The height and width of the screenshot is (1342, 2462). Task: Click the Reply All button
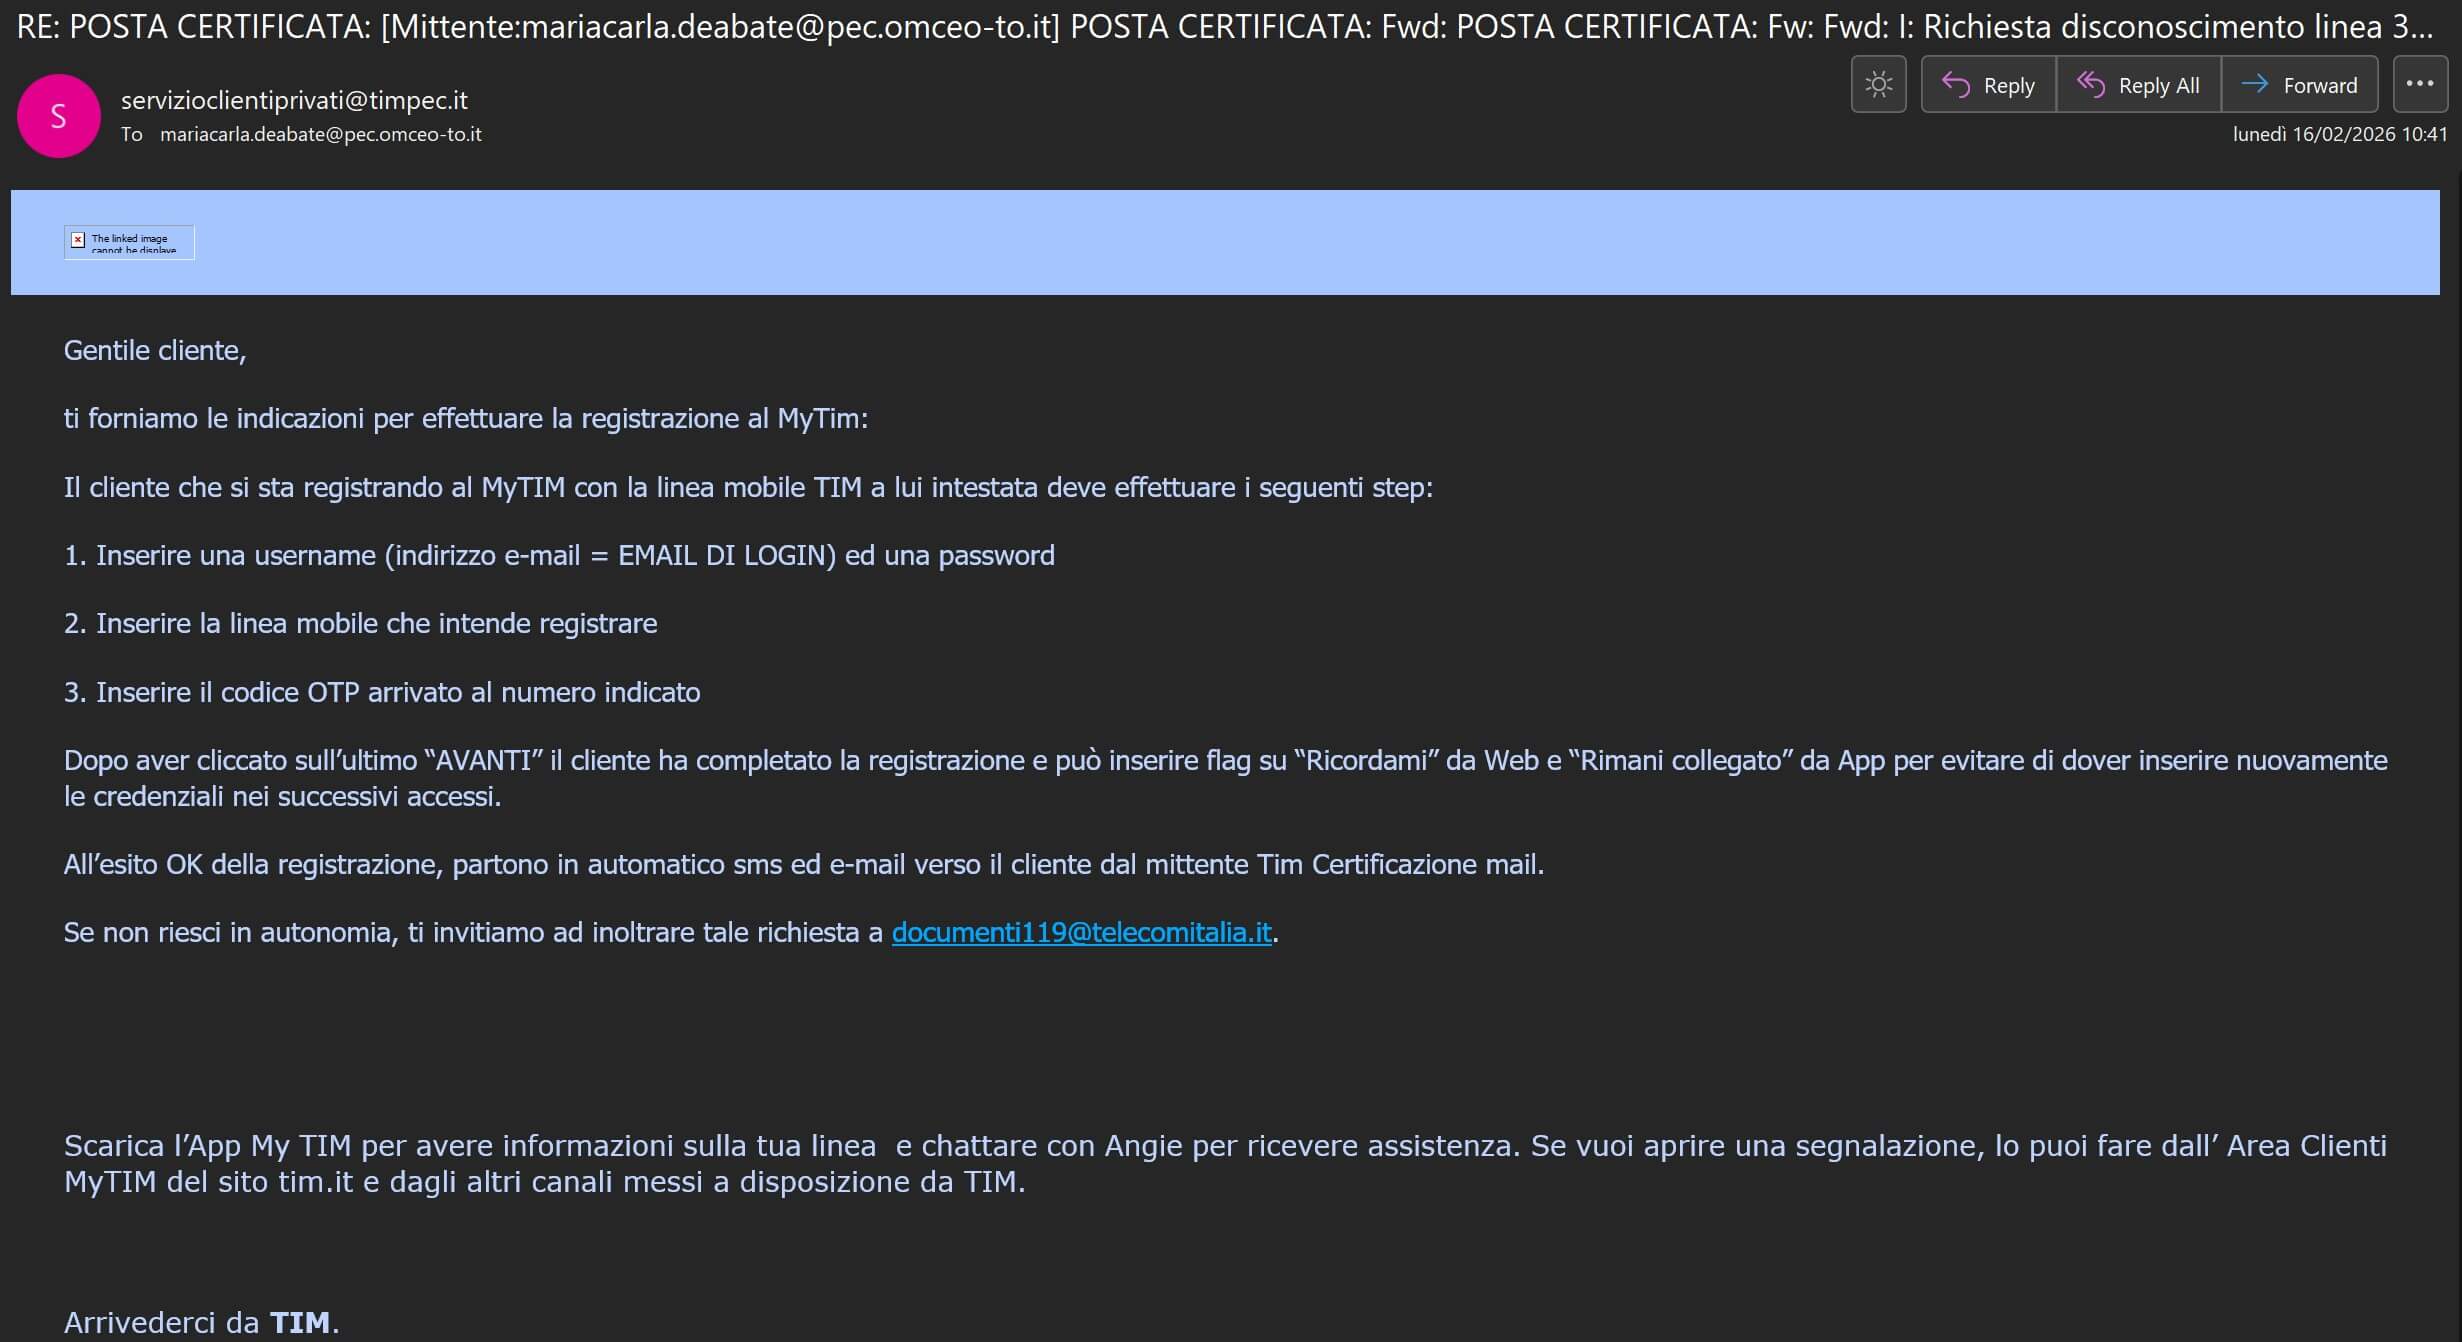click(x=2138, y=85)
